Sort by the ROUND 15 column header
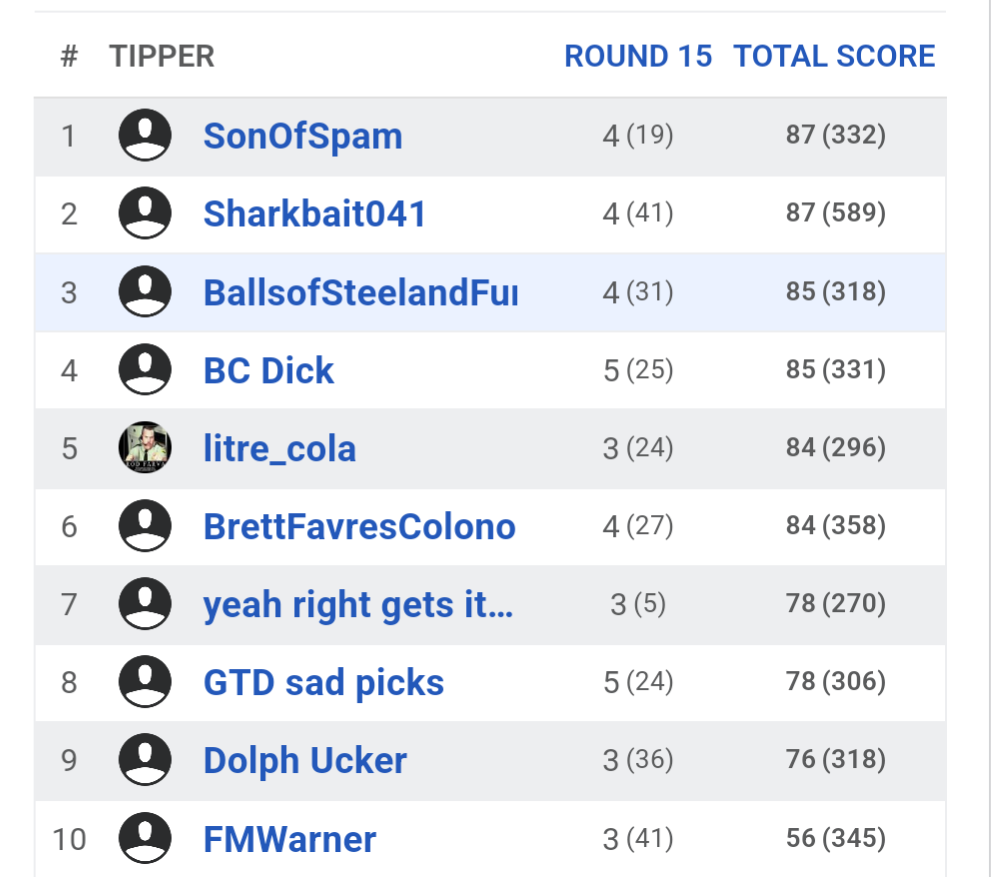The image size is (991, 877). point(638,56)
